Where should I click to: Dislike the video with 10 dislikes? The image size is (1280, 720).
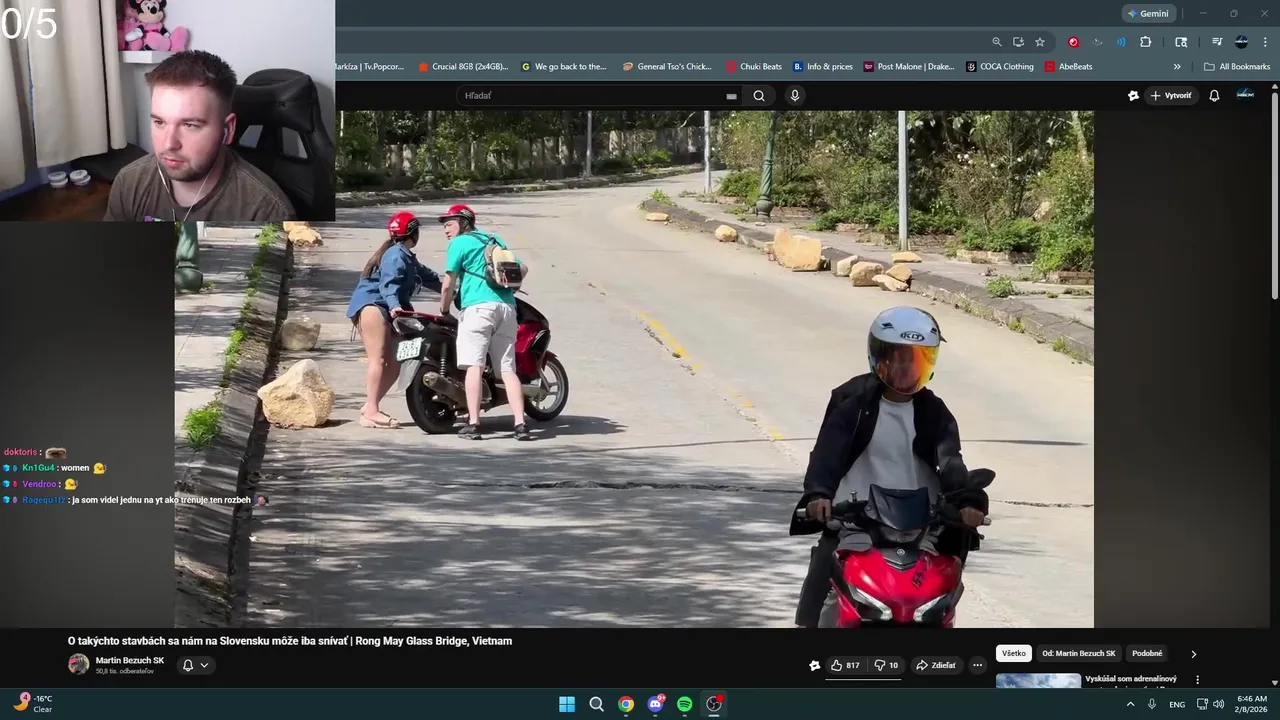click(886, 665)
